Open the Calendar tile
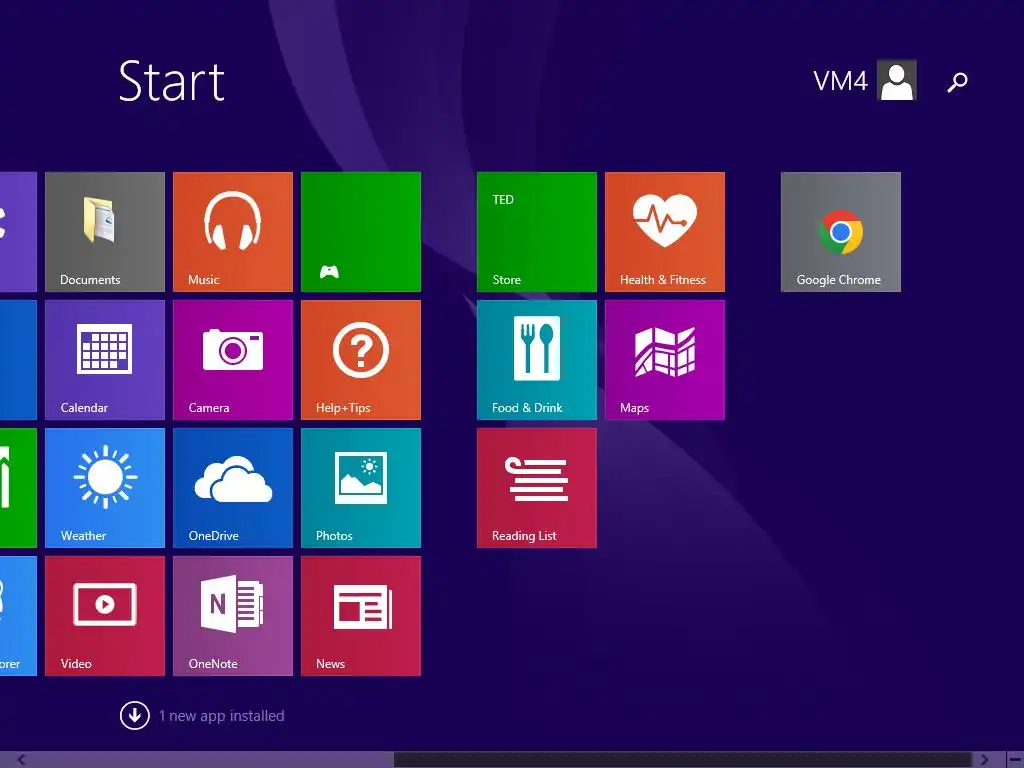 tap(104, 360)
